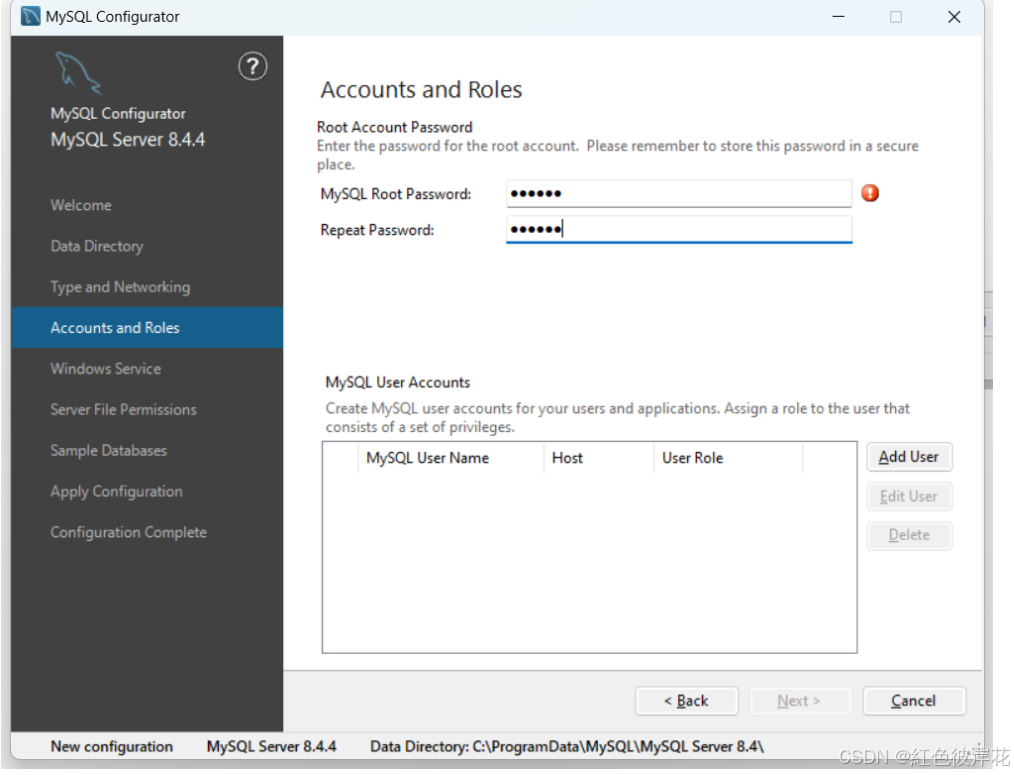Click the 'Root Account Password' heading

pos(394,127)
